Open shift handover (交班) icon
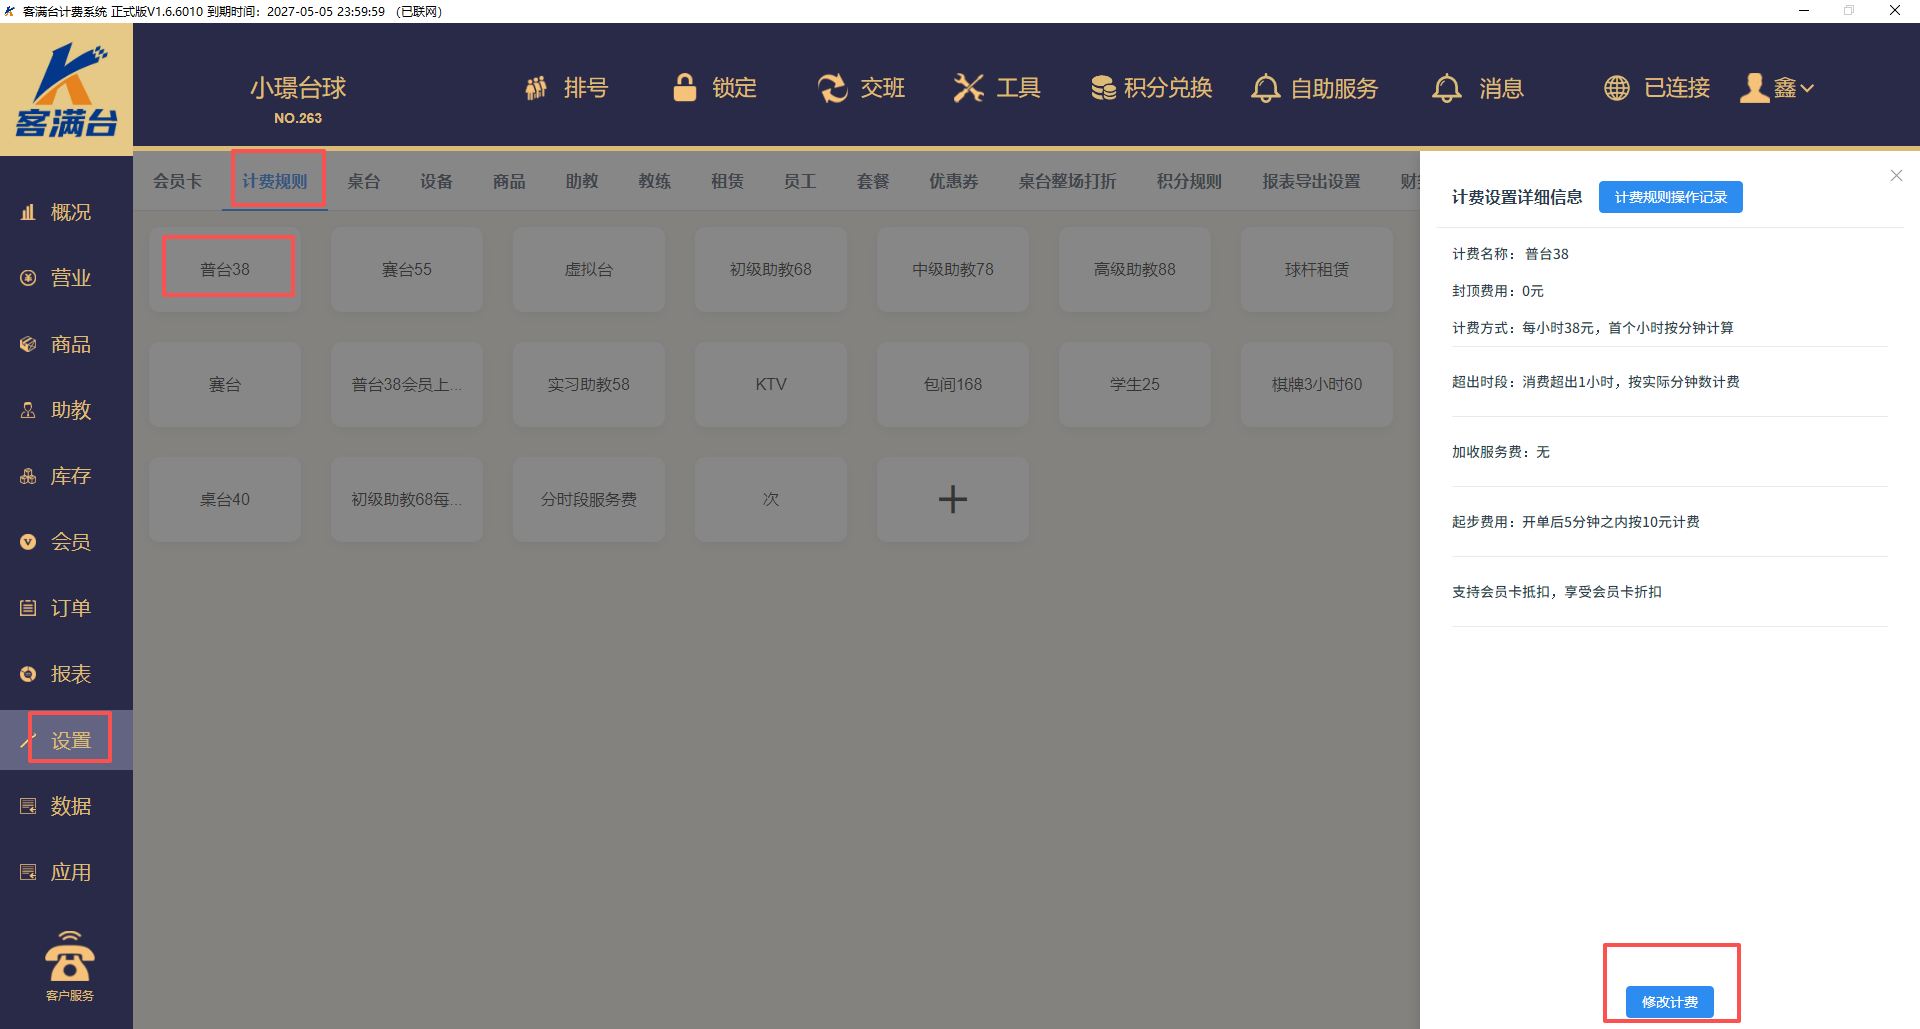This screenshot has width=1920, height=1029. point(832,88)
